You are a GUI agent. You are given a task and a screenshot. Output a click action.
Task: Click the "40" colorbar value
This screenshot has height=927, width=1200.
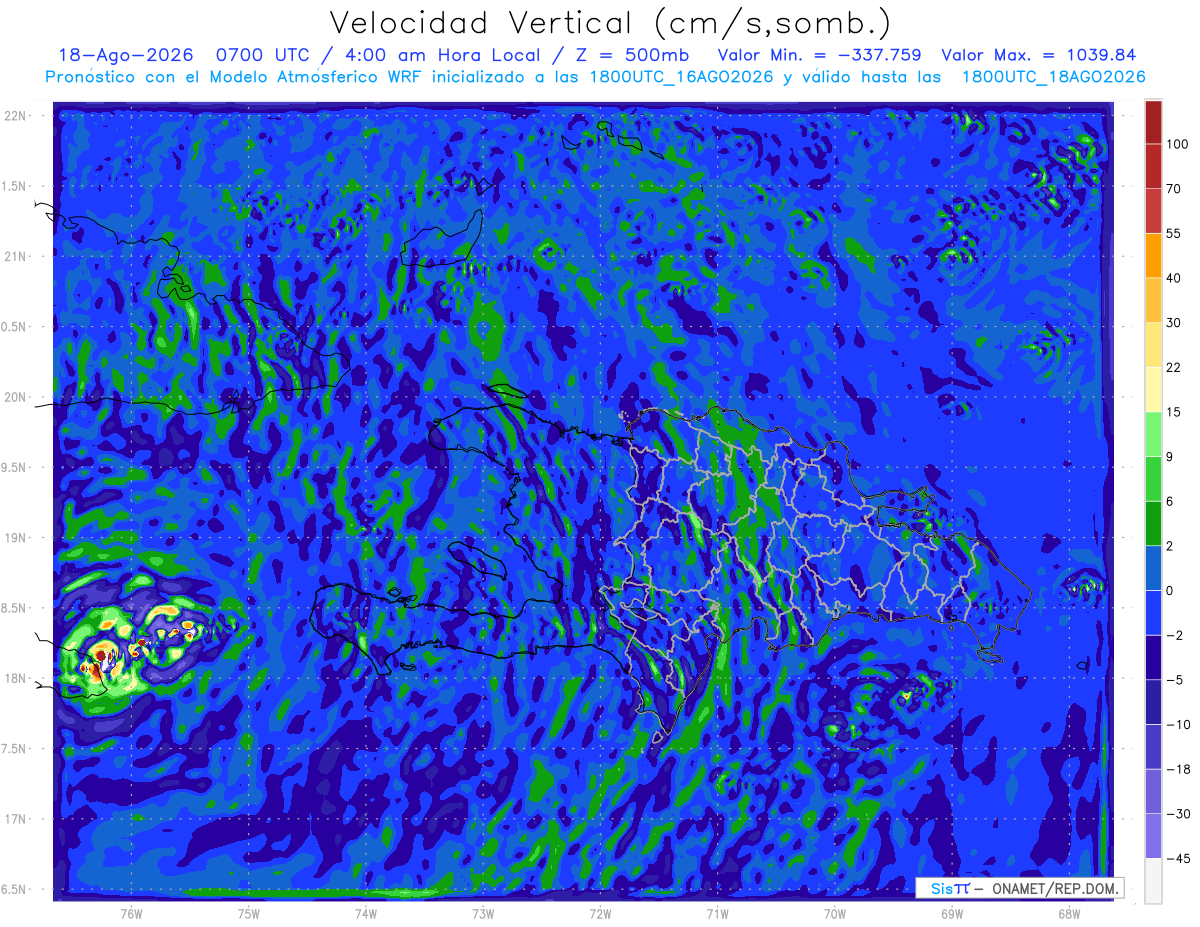(1174, 278)
